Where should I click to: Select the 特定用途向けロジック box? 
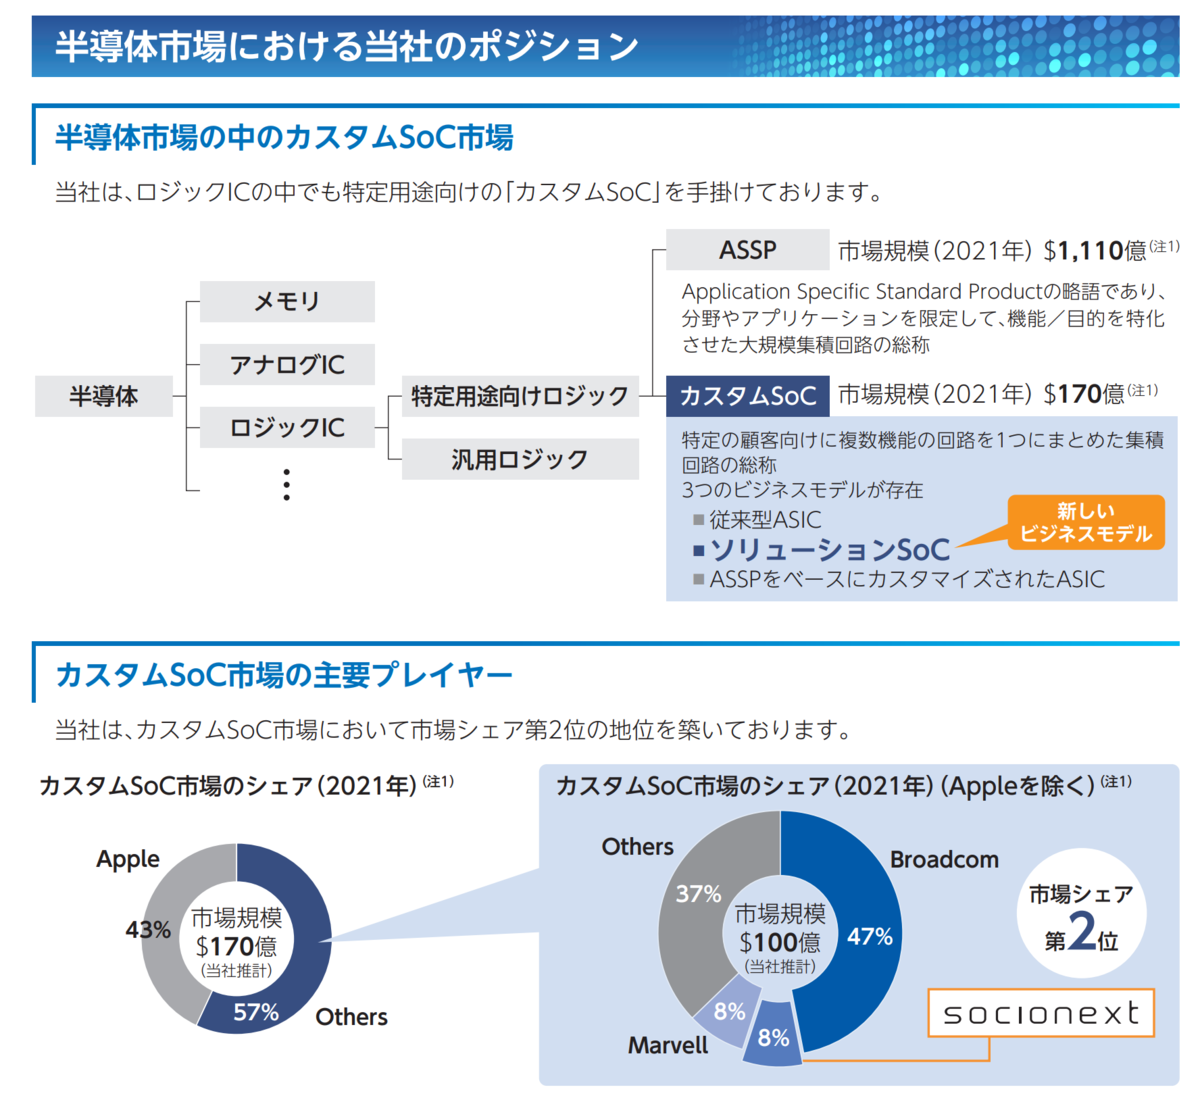coord(520,396)
